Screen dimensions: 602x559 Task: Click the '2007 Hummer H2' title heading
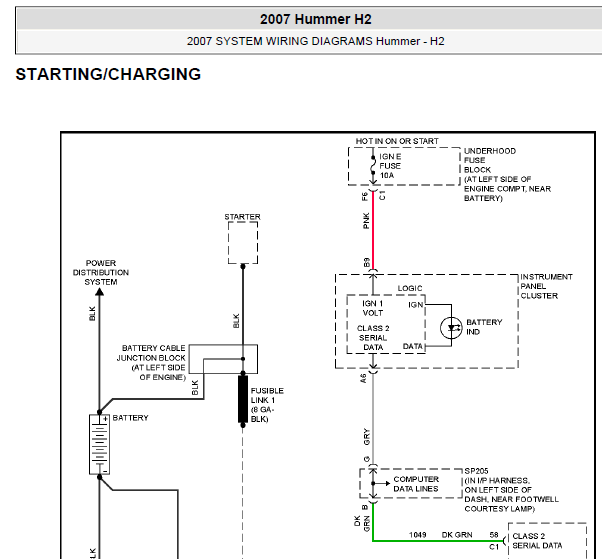[x=315, y=19]
